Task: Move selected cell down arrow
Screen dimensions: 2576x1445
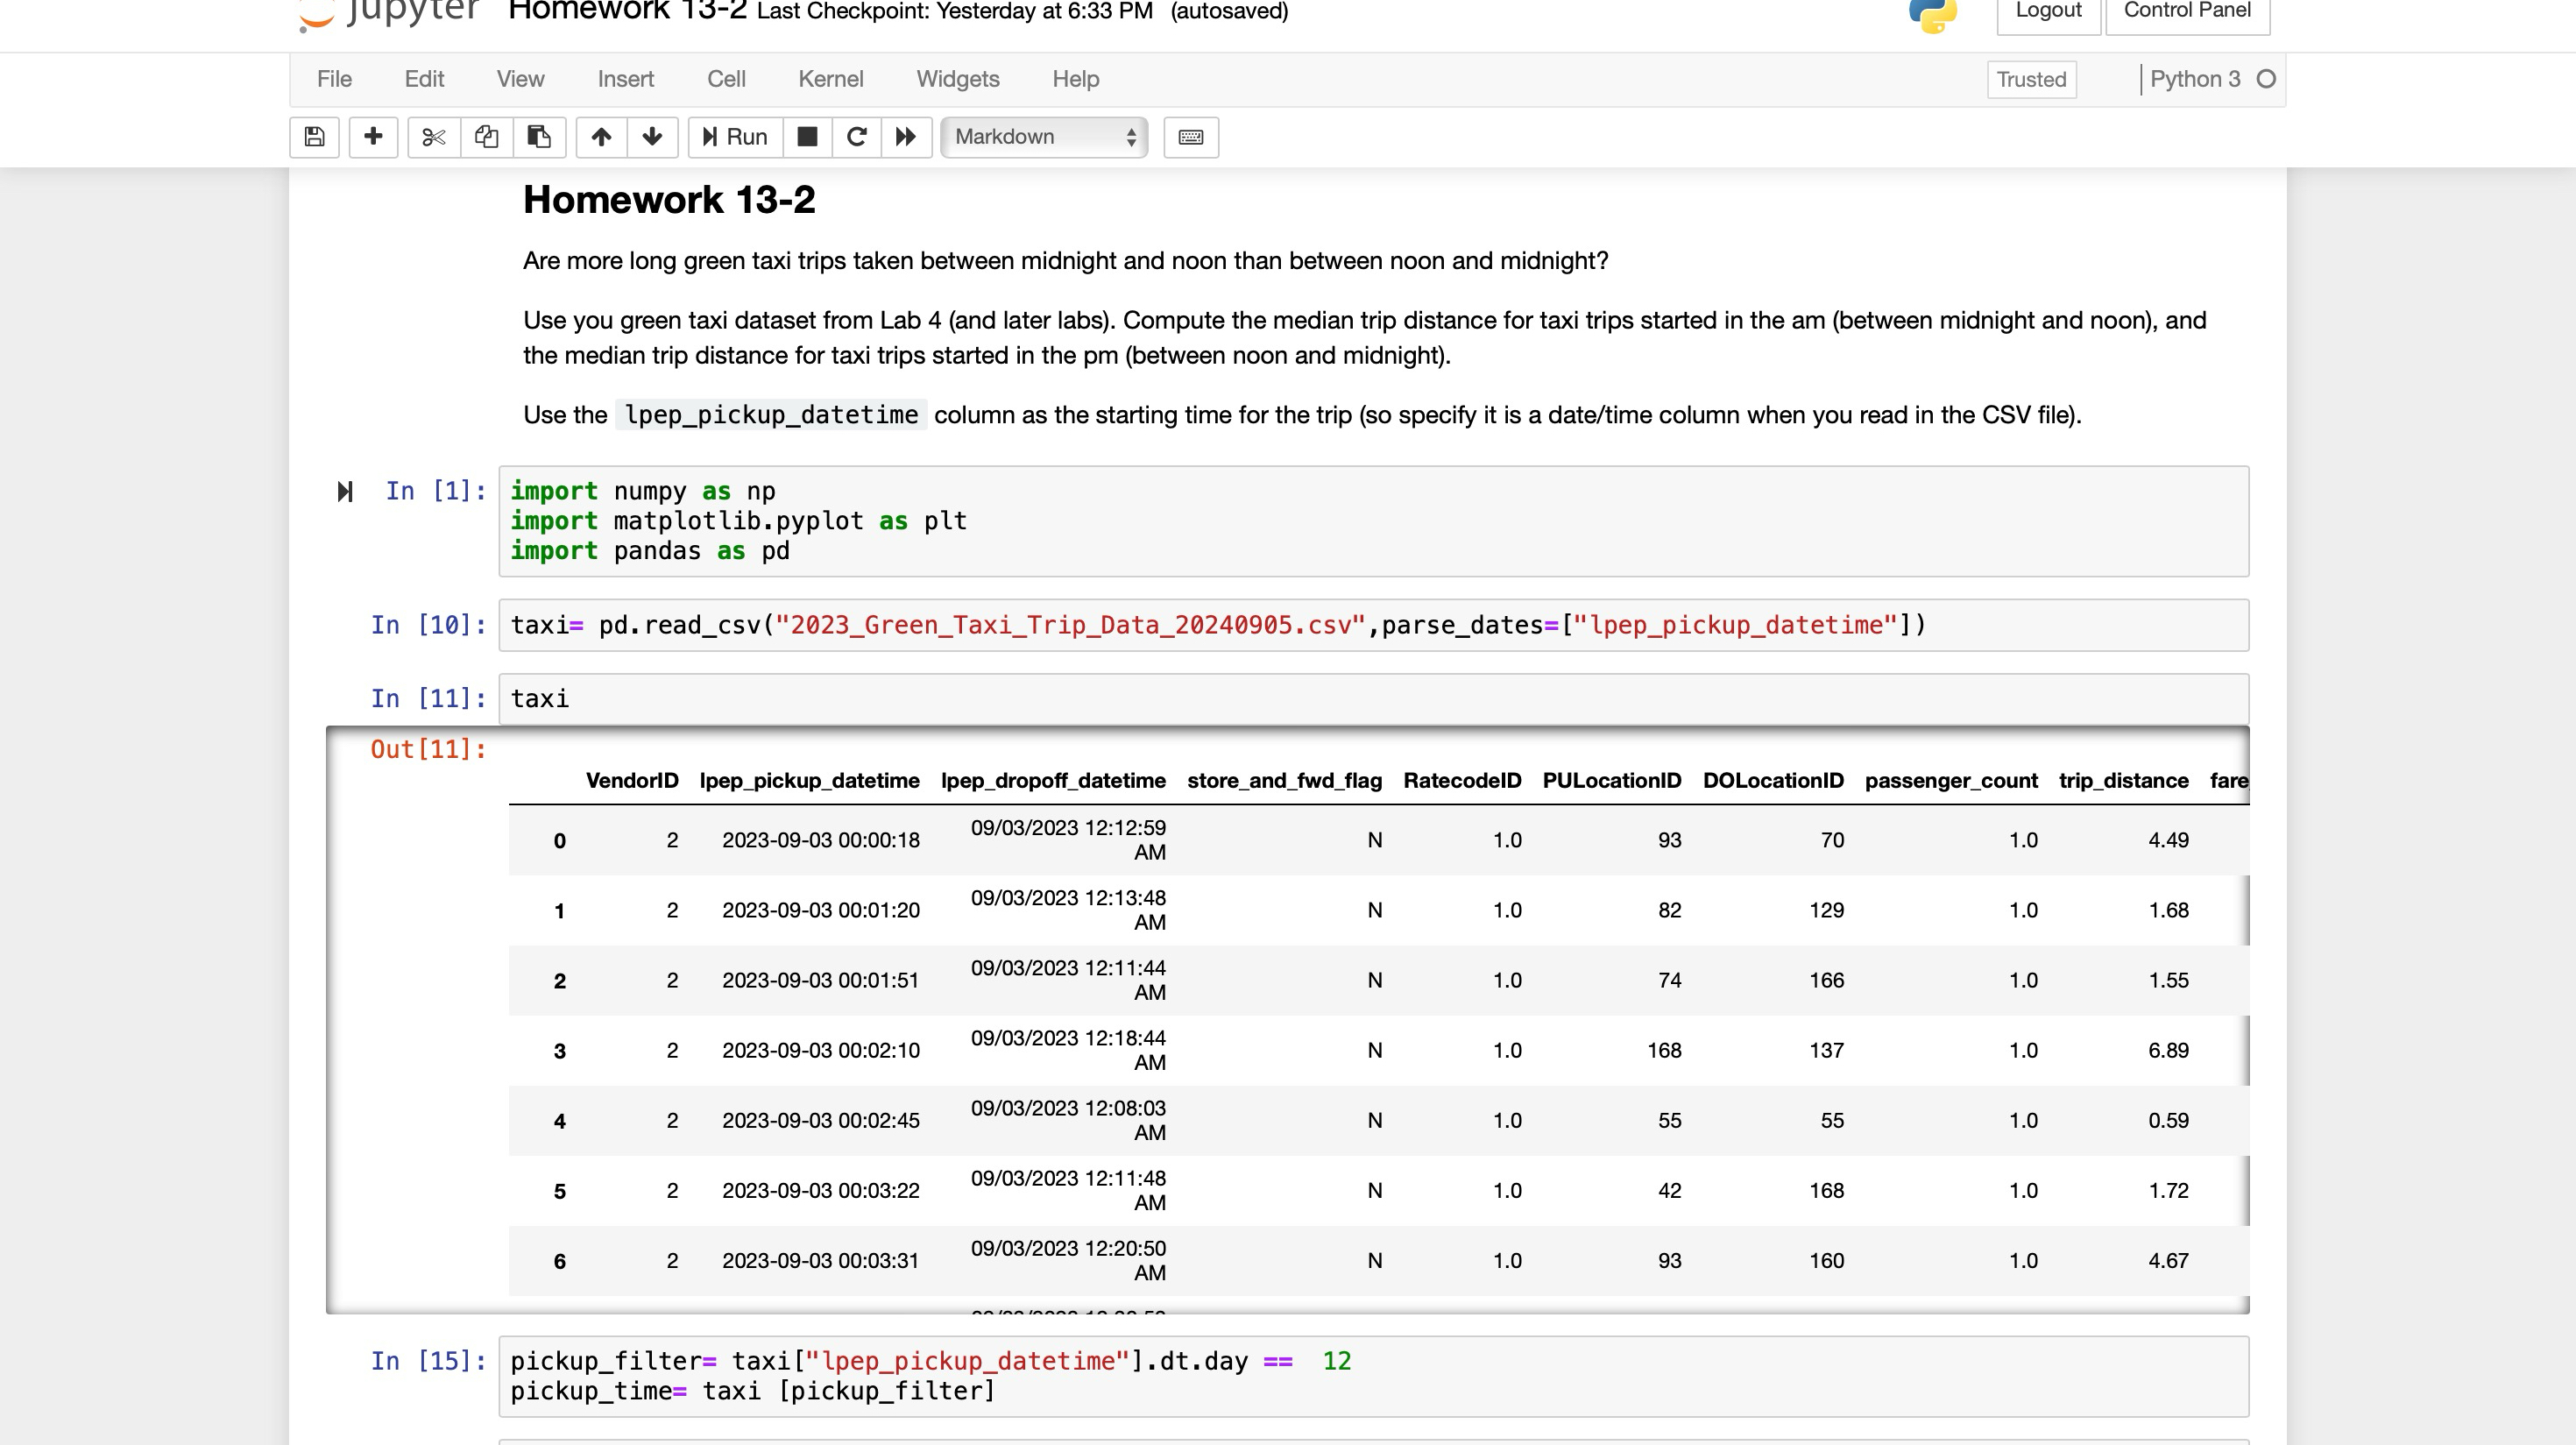Action: click(652, 137)
